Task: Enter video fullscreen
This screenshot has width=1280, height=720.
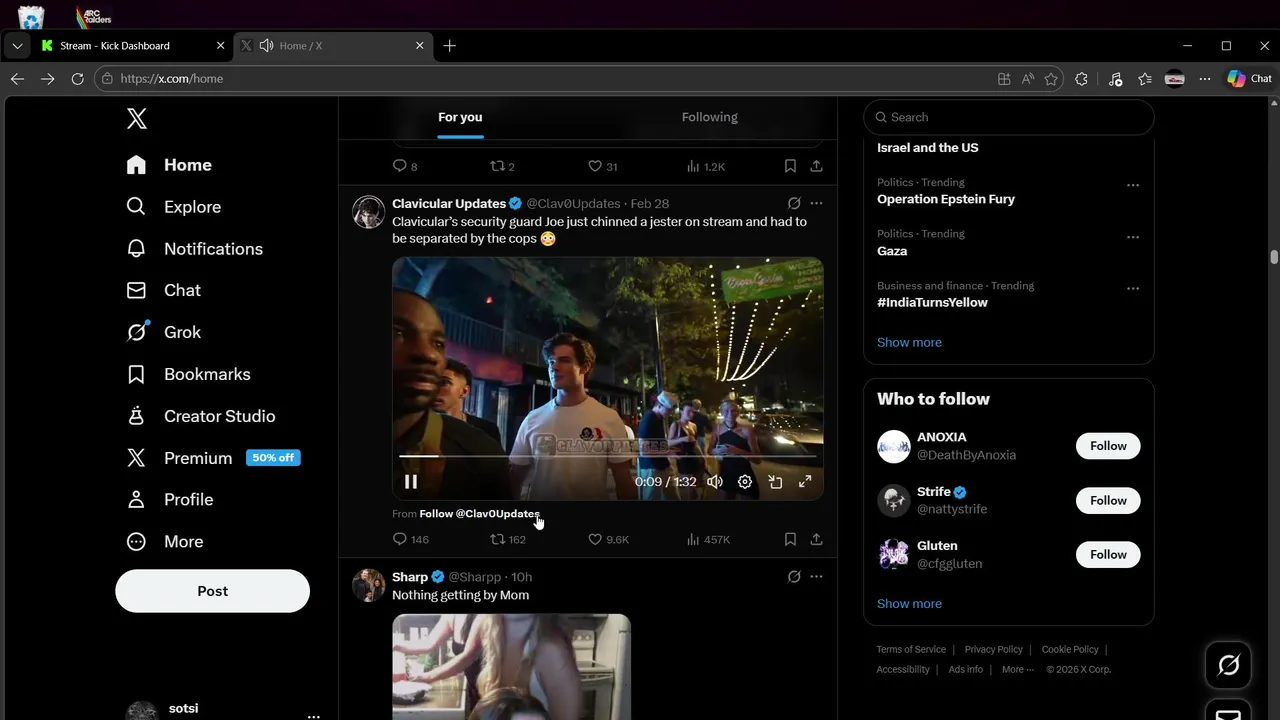Action: [805, 482]
